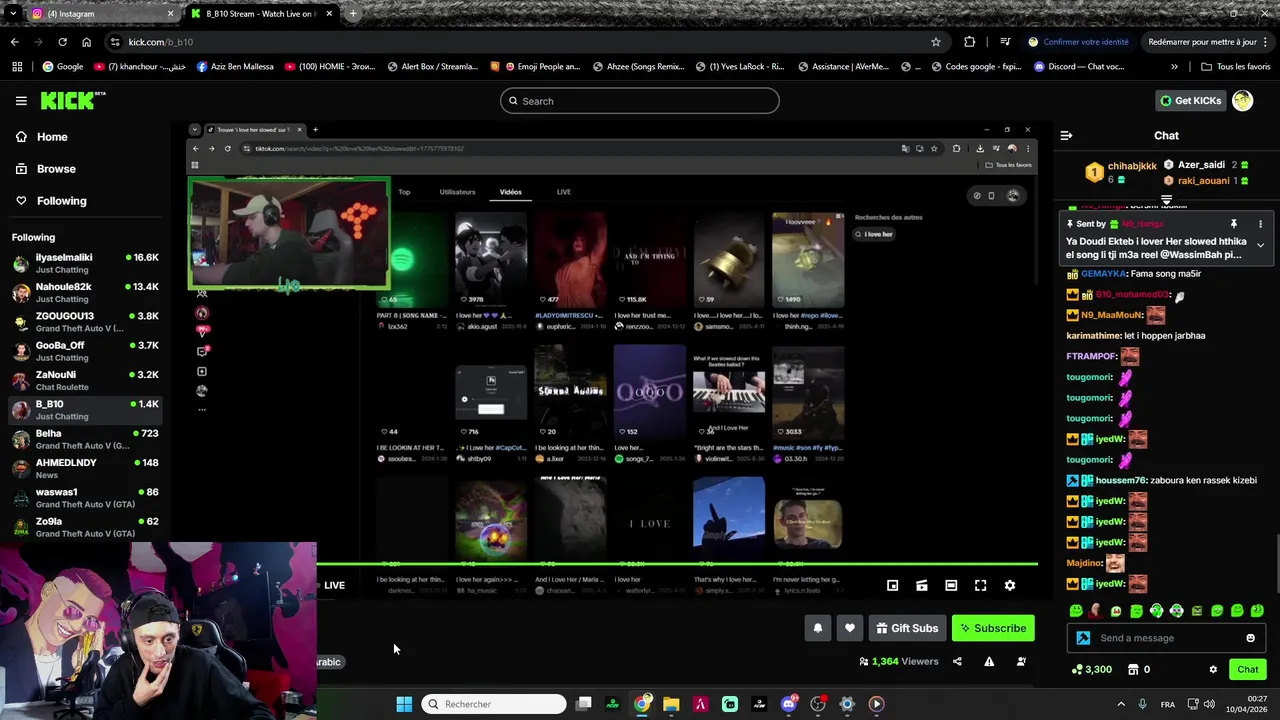Open the Belha channel
This screenshot has height=720, width=1280.
point(85,439)
